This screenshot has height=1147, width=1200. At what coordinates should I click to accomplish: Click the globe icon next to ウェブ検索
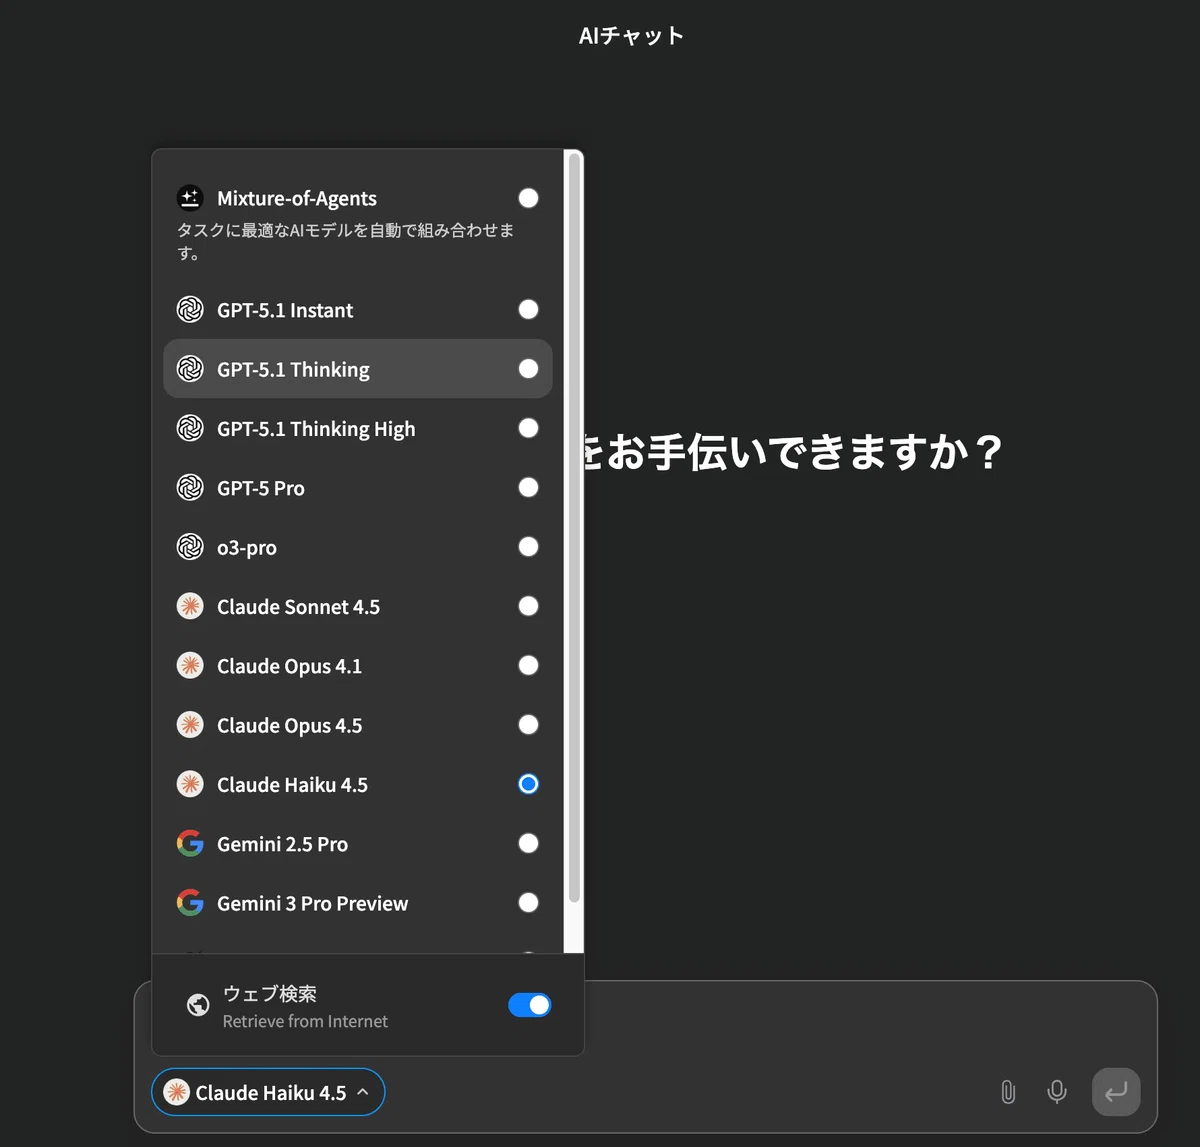click(x=198, y=1005)
